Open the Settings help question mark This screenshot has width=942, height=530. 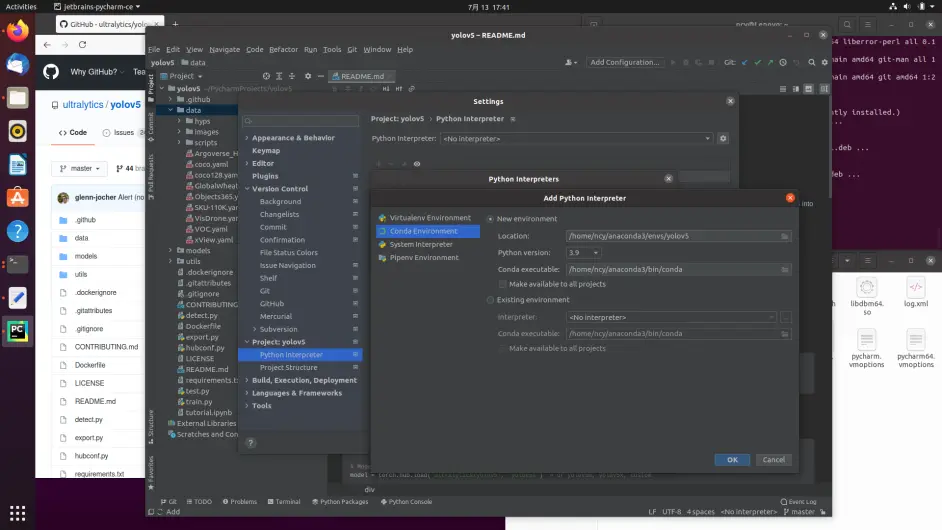251,443
